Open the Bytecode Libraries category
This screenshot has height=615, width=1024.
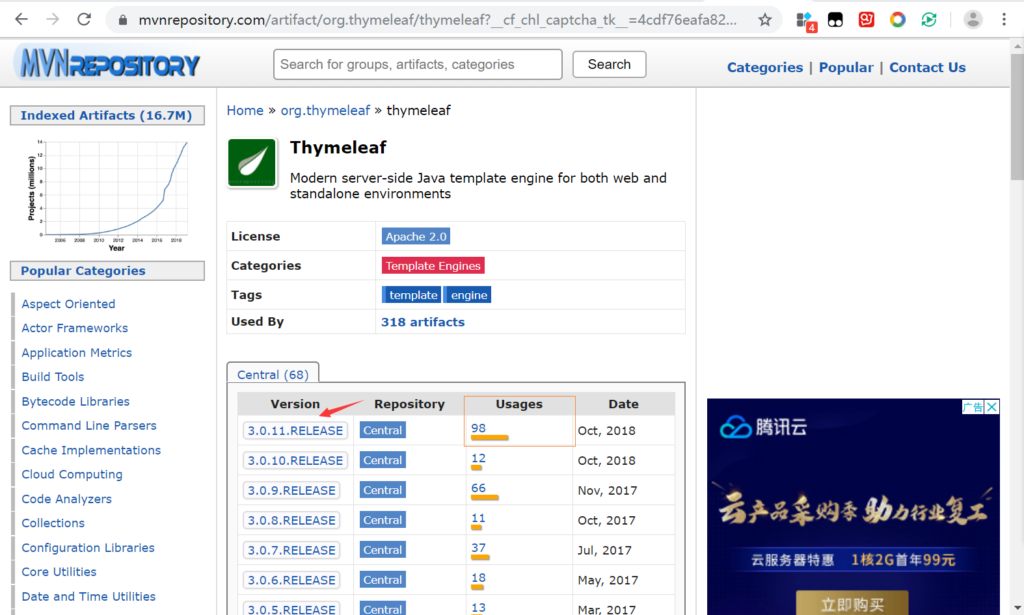[x=76, y=402]
